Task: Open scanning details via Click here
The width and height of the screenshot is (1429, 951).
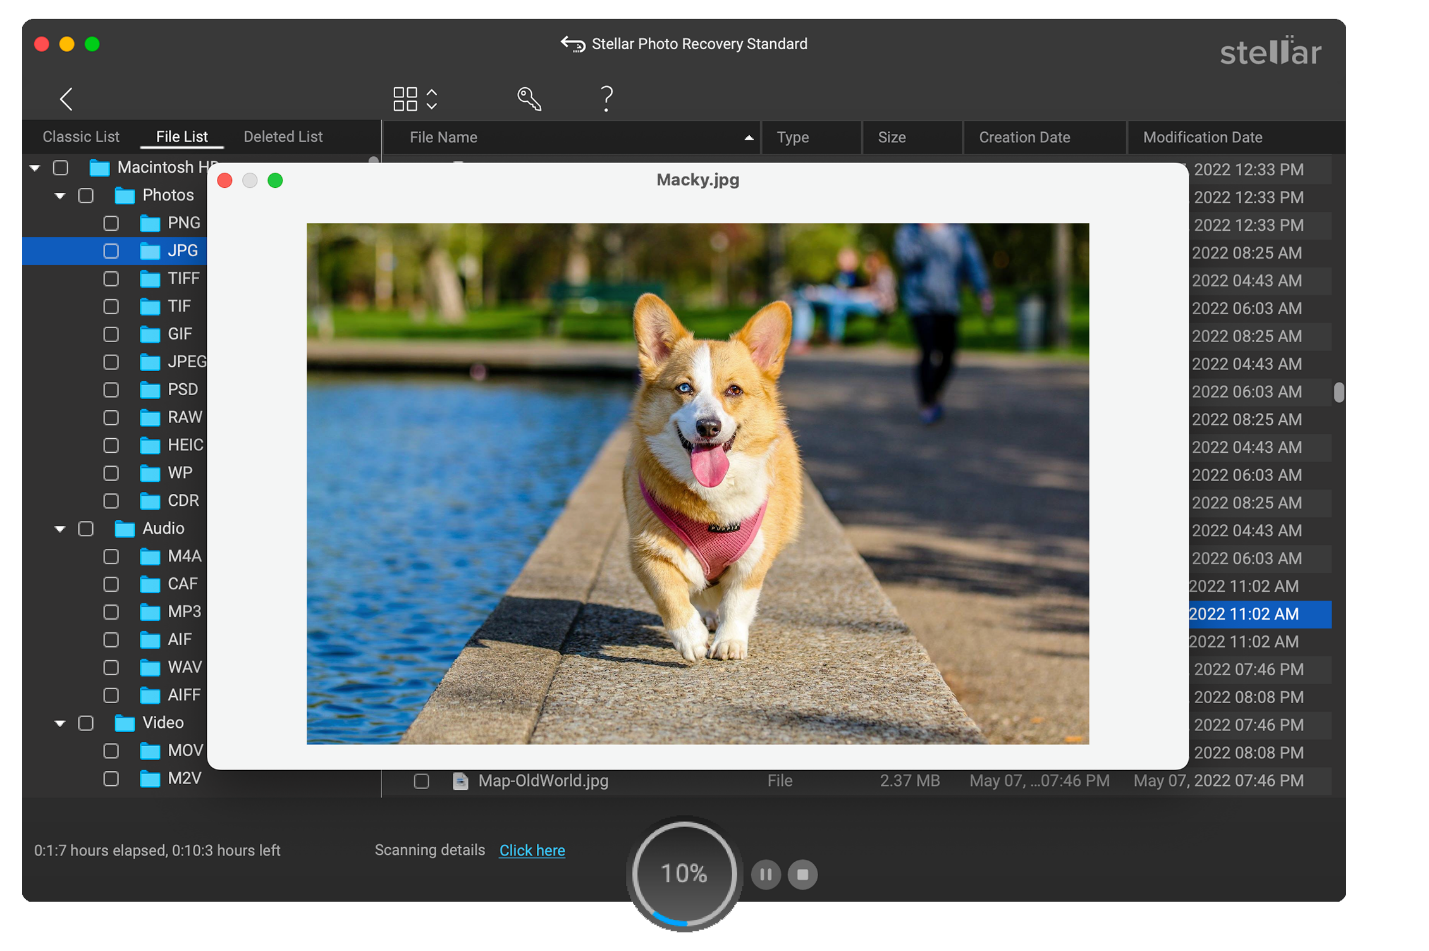Action: [x=532, y=850]
